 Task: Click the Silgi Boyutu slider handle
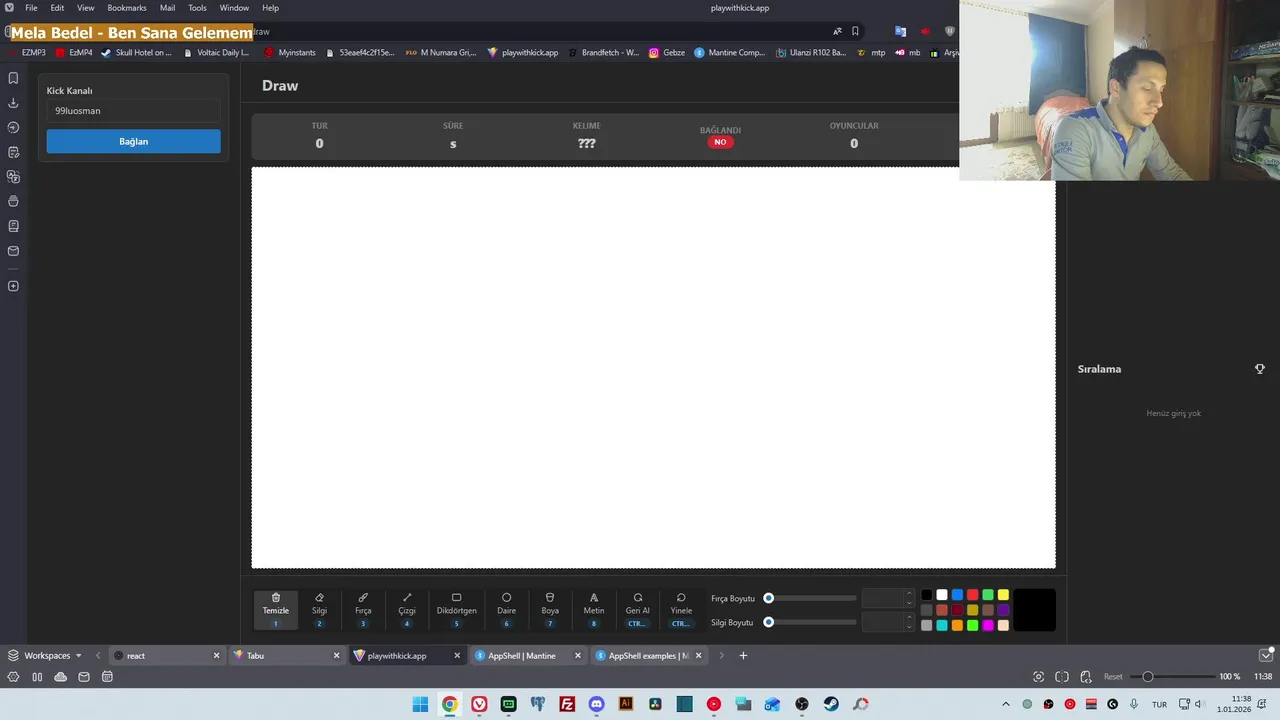(x=769, y=622)
